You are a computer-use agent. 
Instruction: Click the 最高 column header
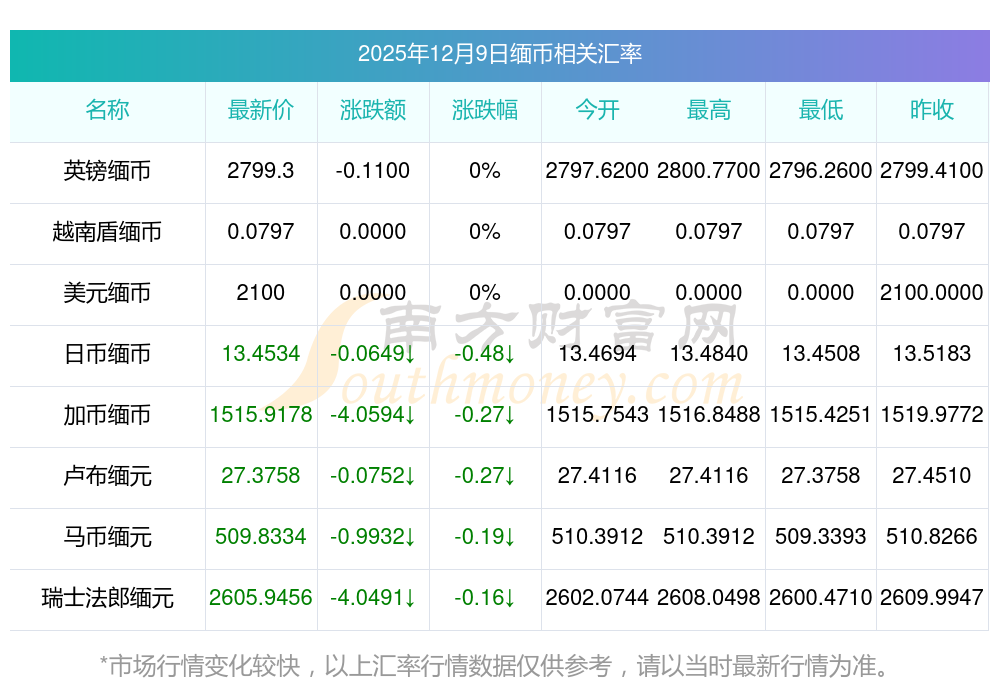pos(709,111)
